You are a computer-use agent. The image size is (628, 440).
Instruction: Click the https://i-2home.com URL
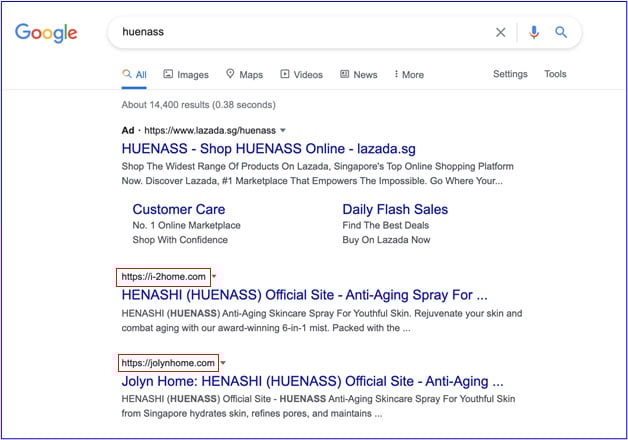click(x=163, y=277)
